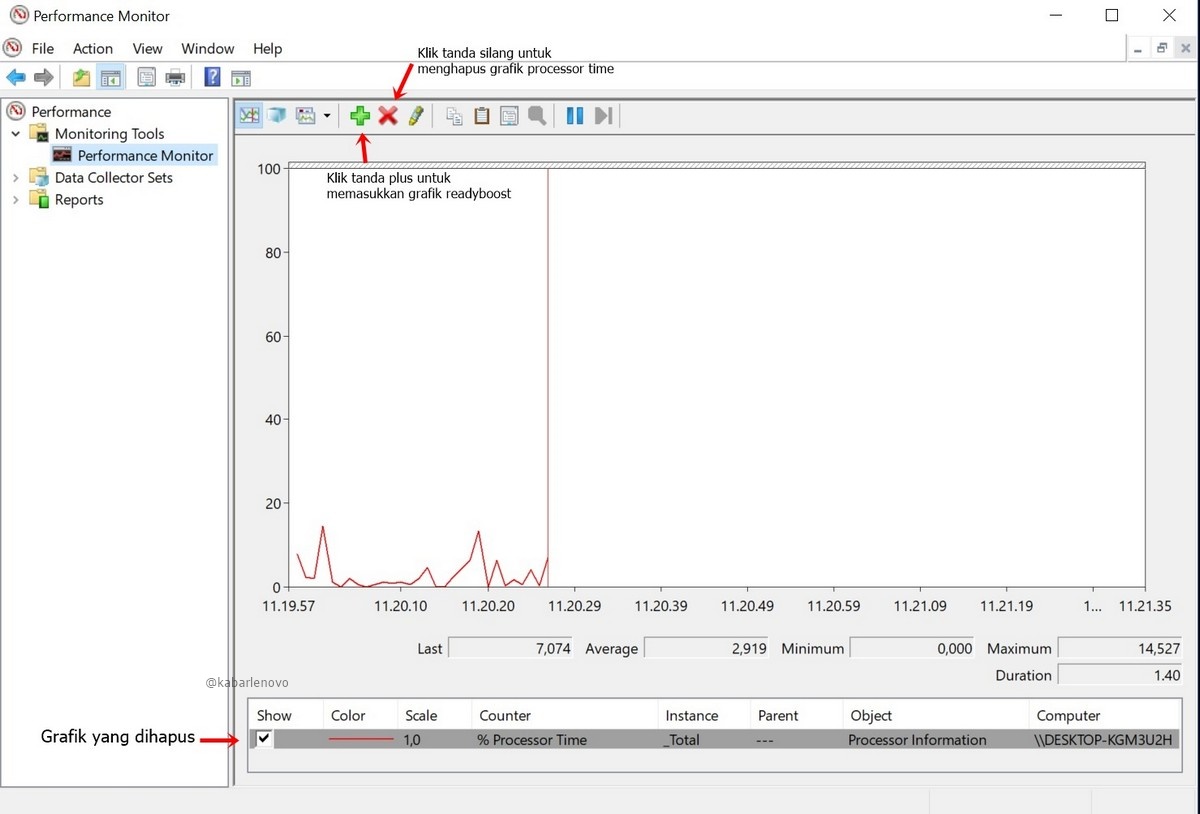Open the Change graph type dropdown arrow
This screenshot has height=814, width=1200.
point(327,116)
